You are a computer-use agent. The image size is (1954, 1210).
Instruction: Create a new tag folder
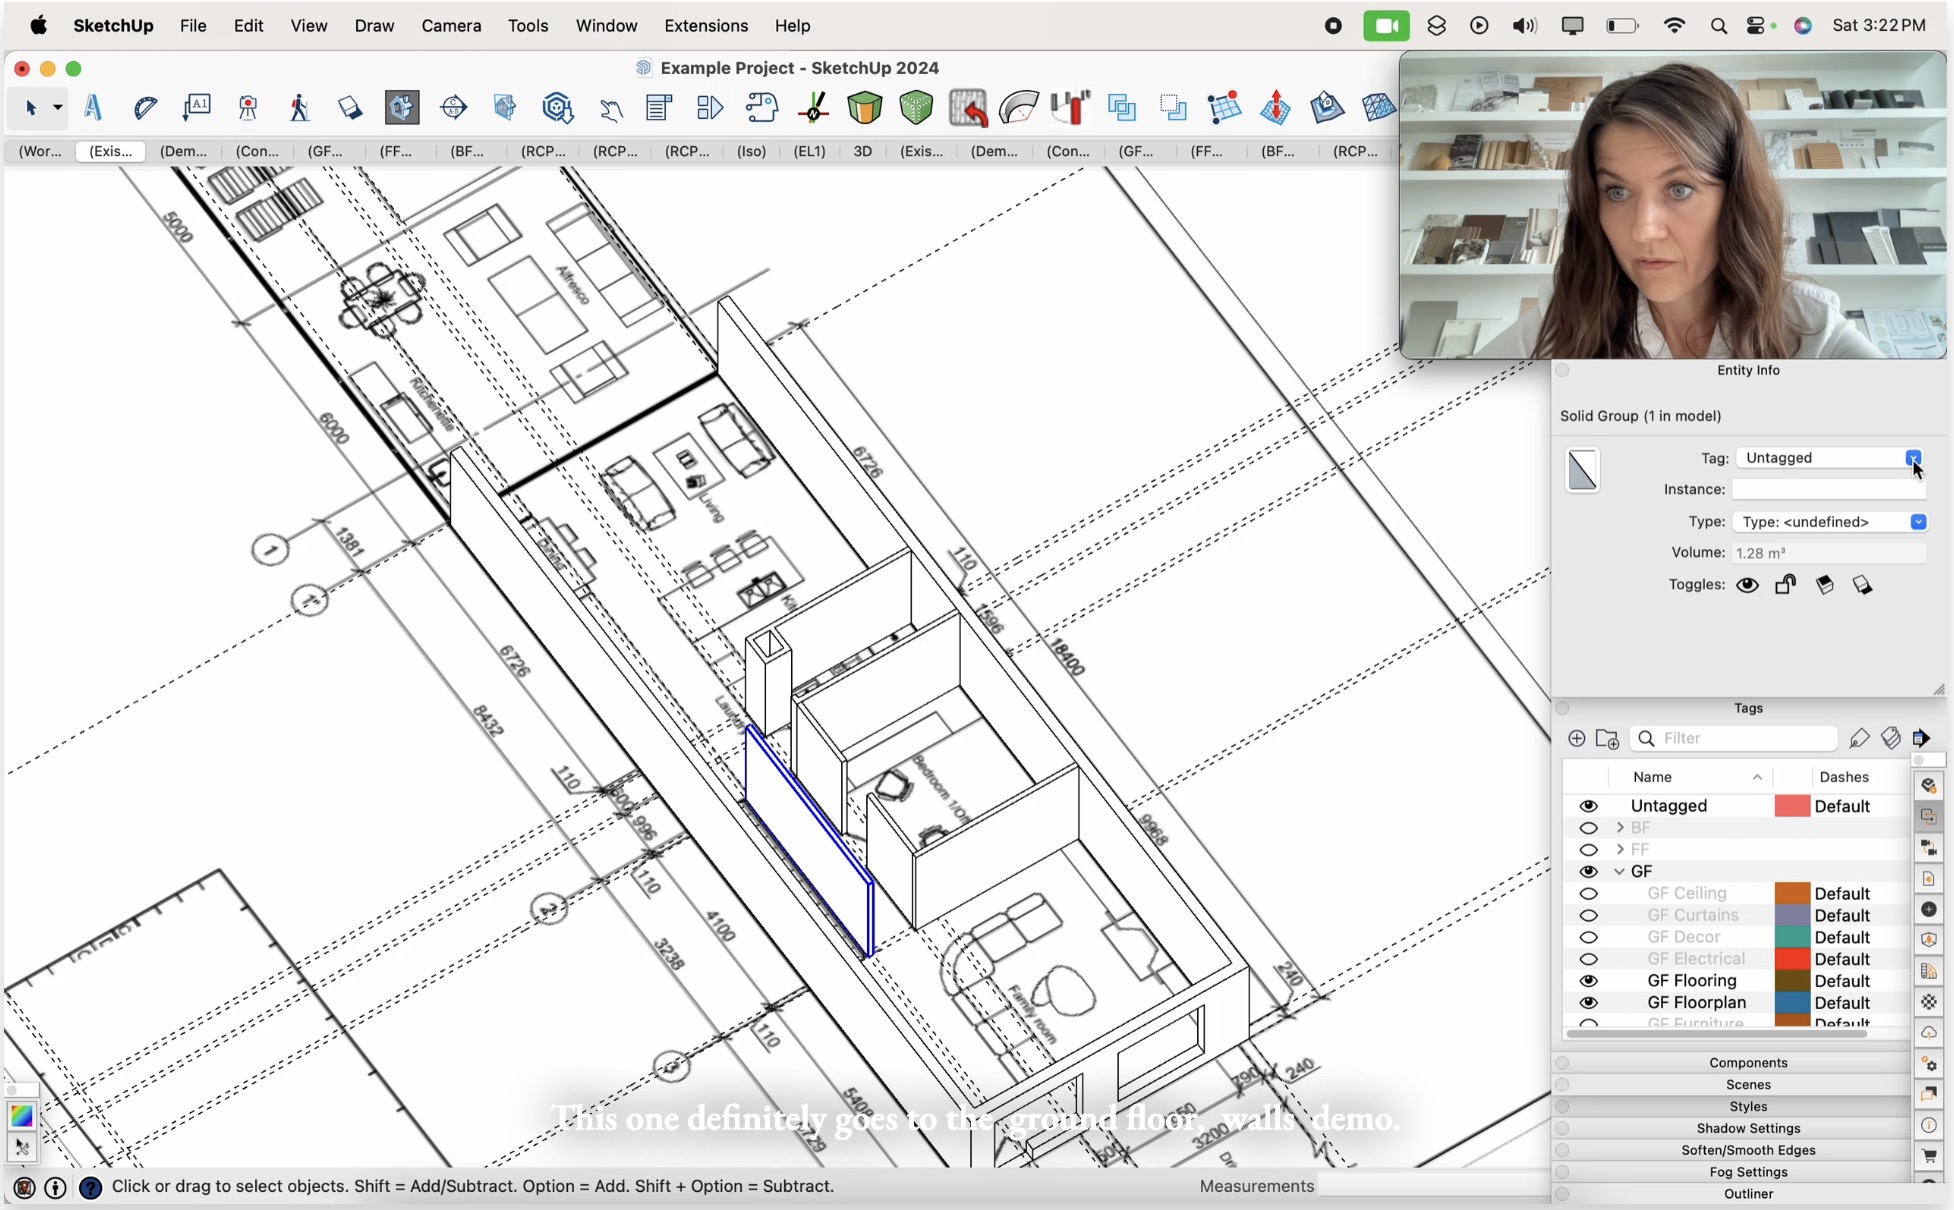[1608, 739]
